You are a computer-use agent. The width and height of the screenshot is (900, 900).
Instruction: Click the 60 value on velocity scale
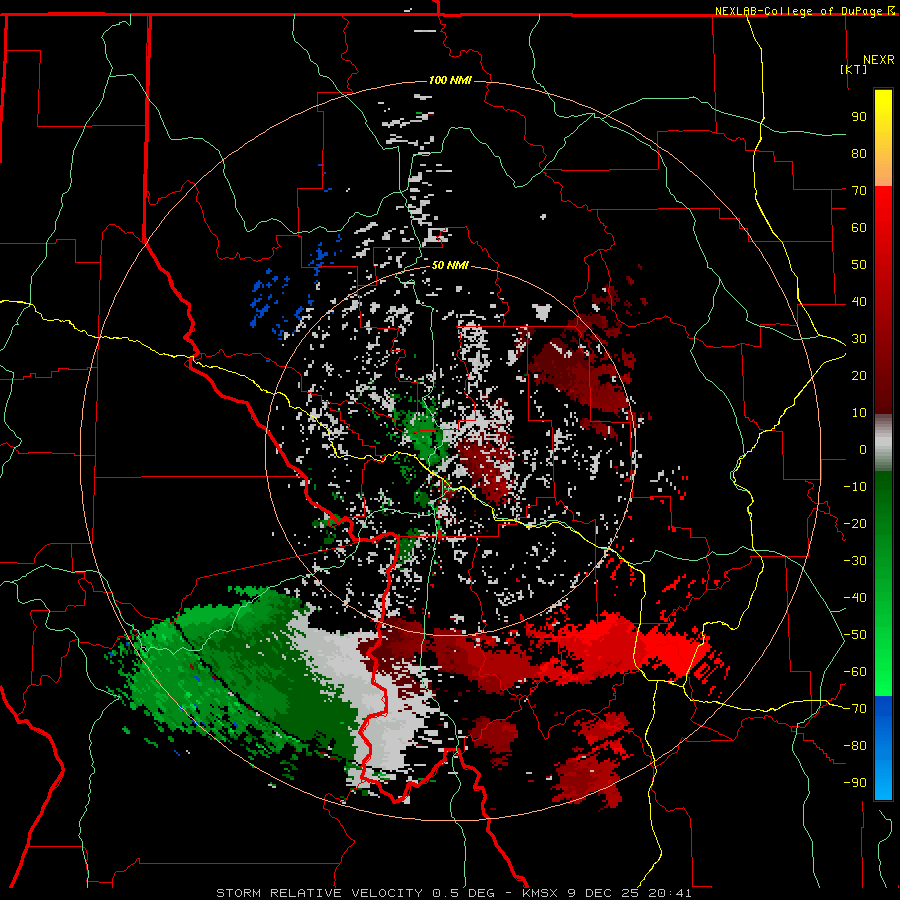click(x=859, y=228)
